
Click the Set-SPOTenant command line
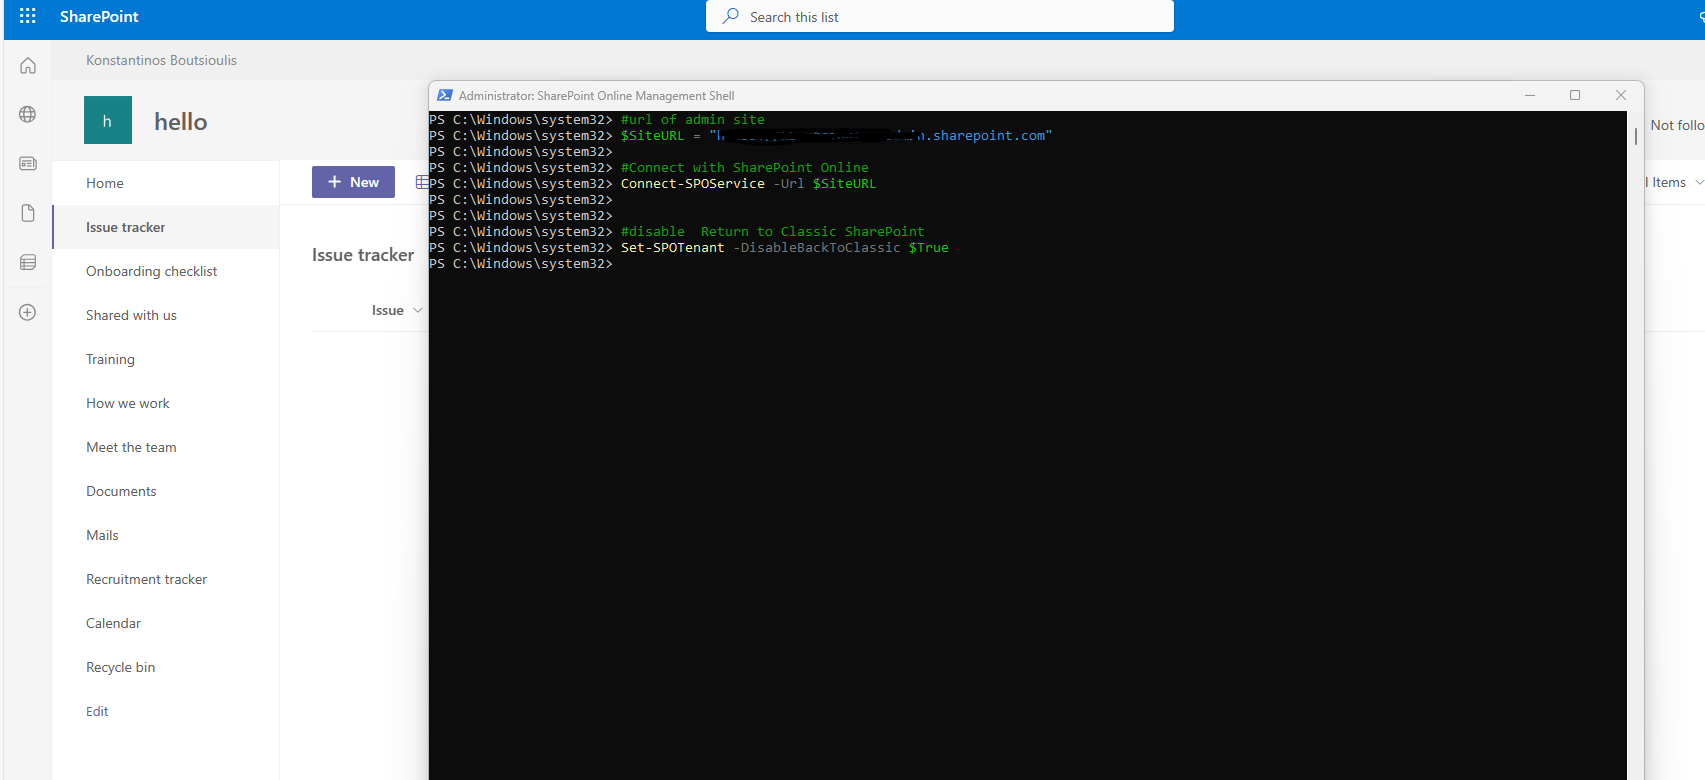coord(785,247)
